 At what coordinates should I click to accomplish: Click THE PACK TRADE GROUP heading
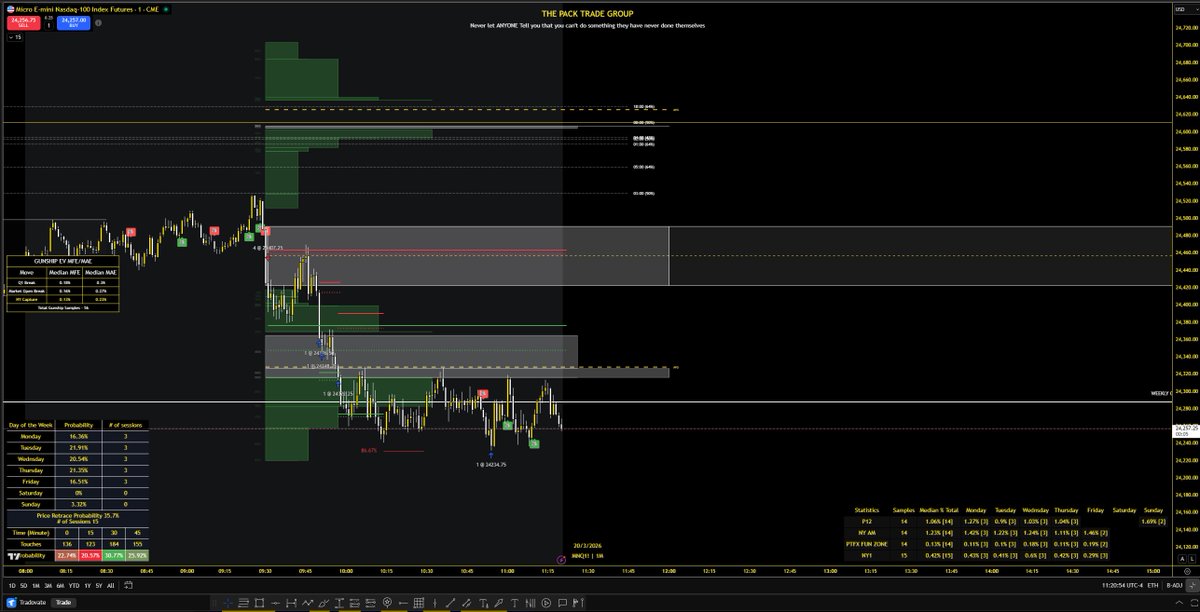(588, 14)
